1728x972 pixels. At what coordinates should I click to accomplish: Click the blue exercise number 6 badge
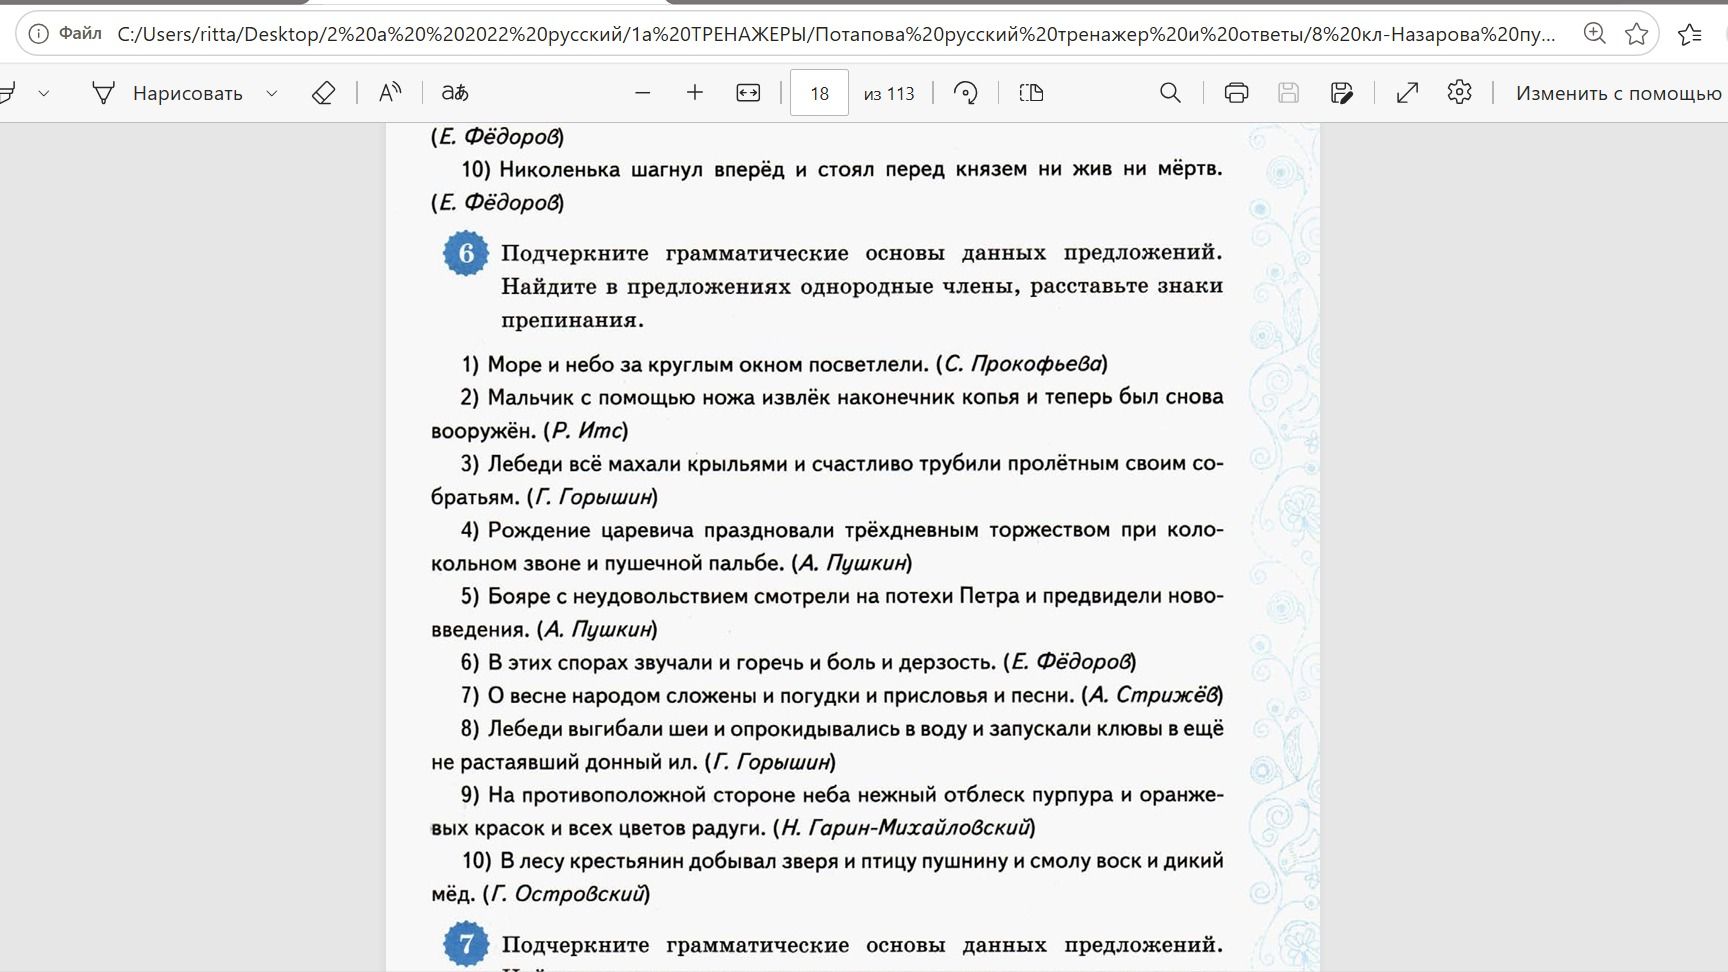pyautogui.click(x=466, y=253)
